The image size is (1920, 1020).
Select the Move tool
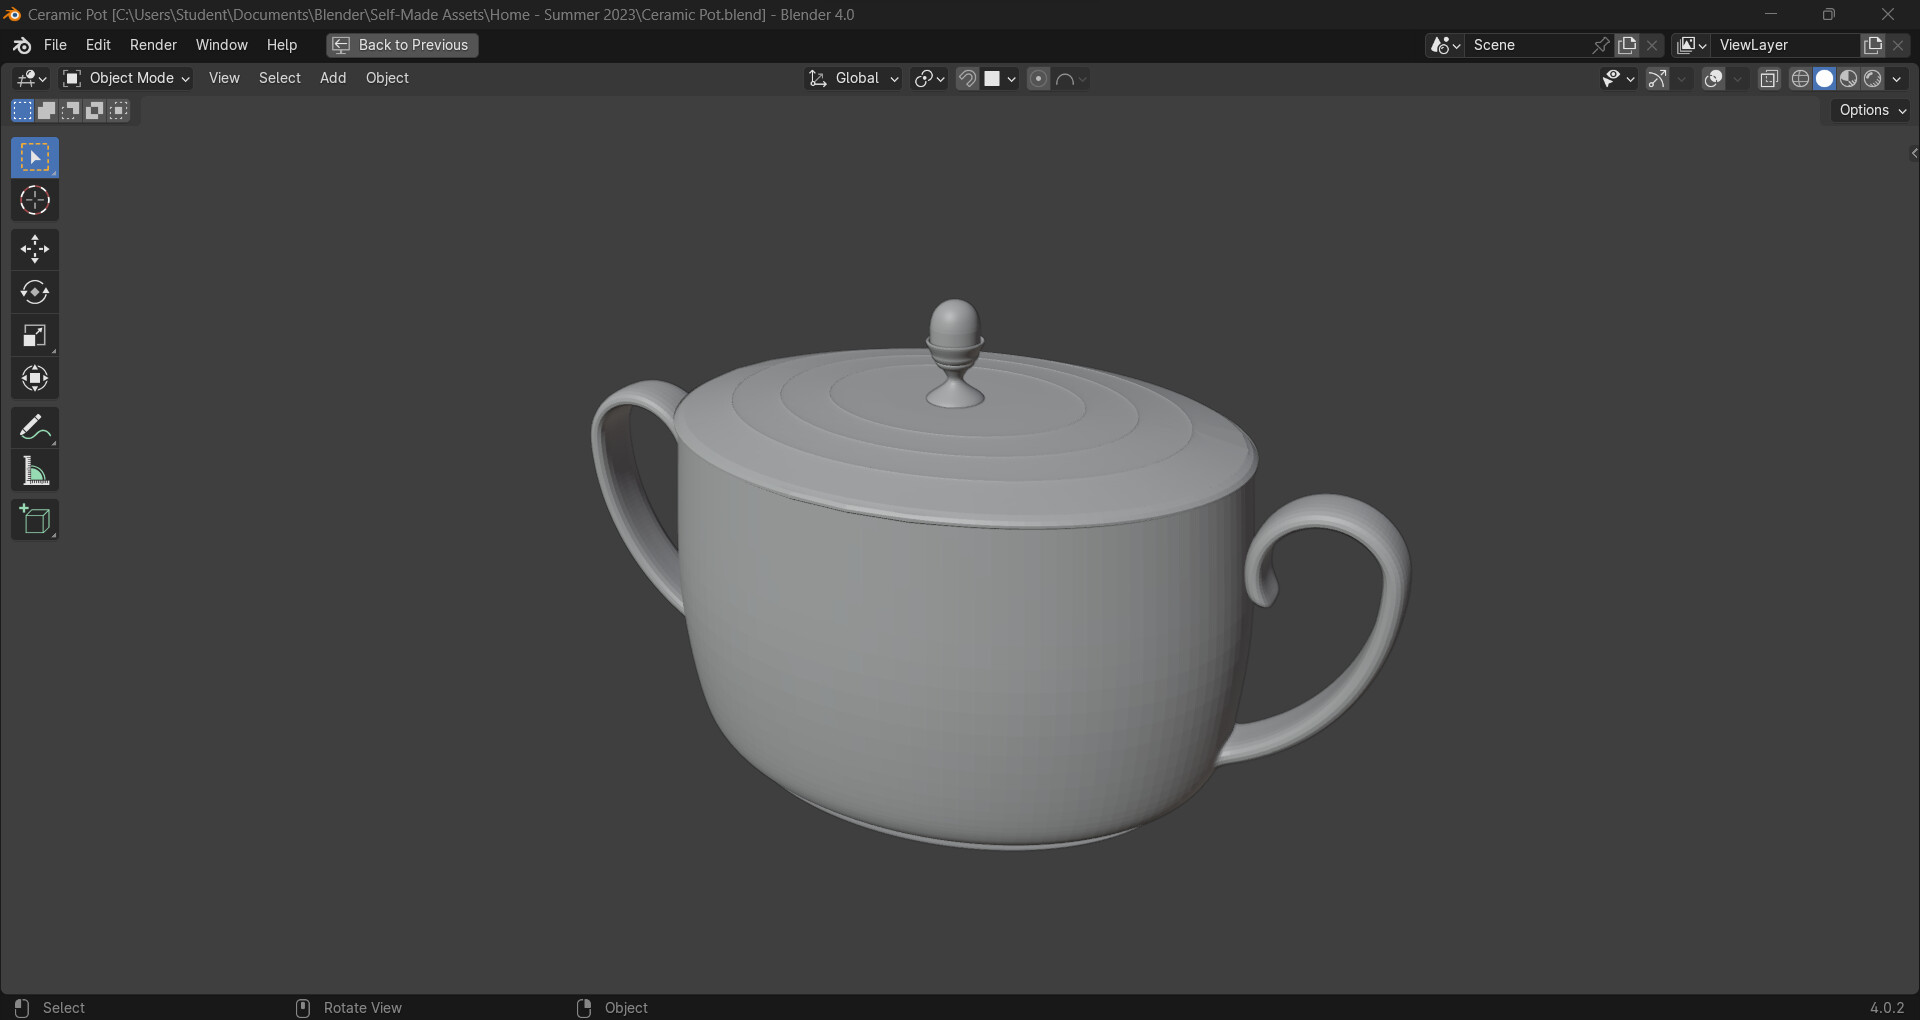tap(35, 249)
